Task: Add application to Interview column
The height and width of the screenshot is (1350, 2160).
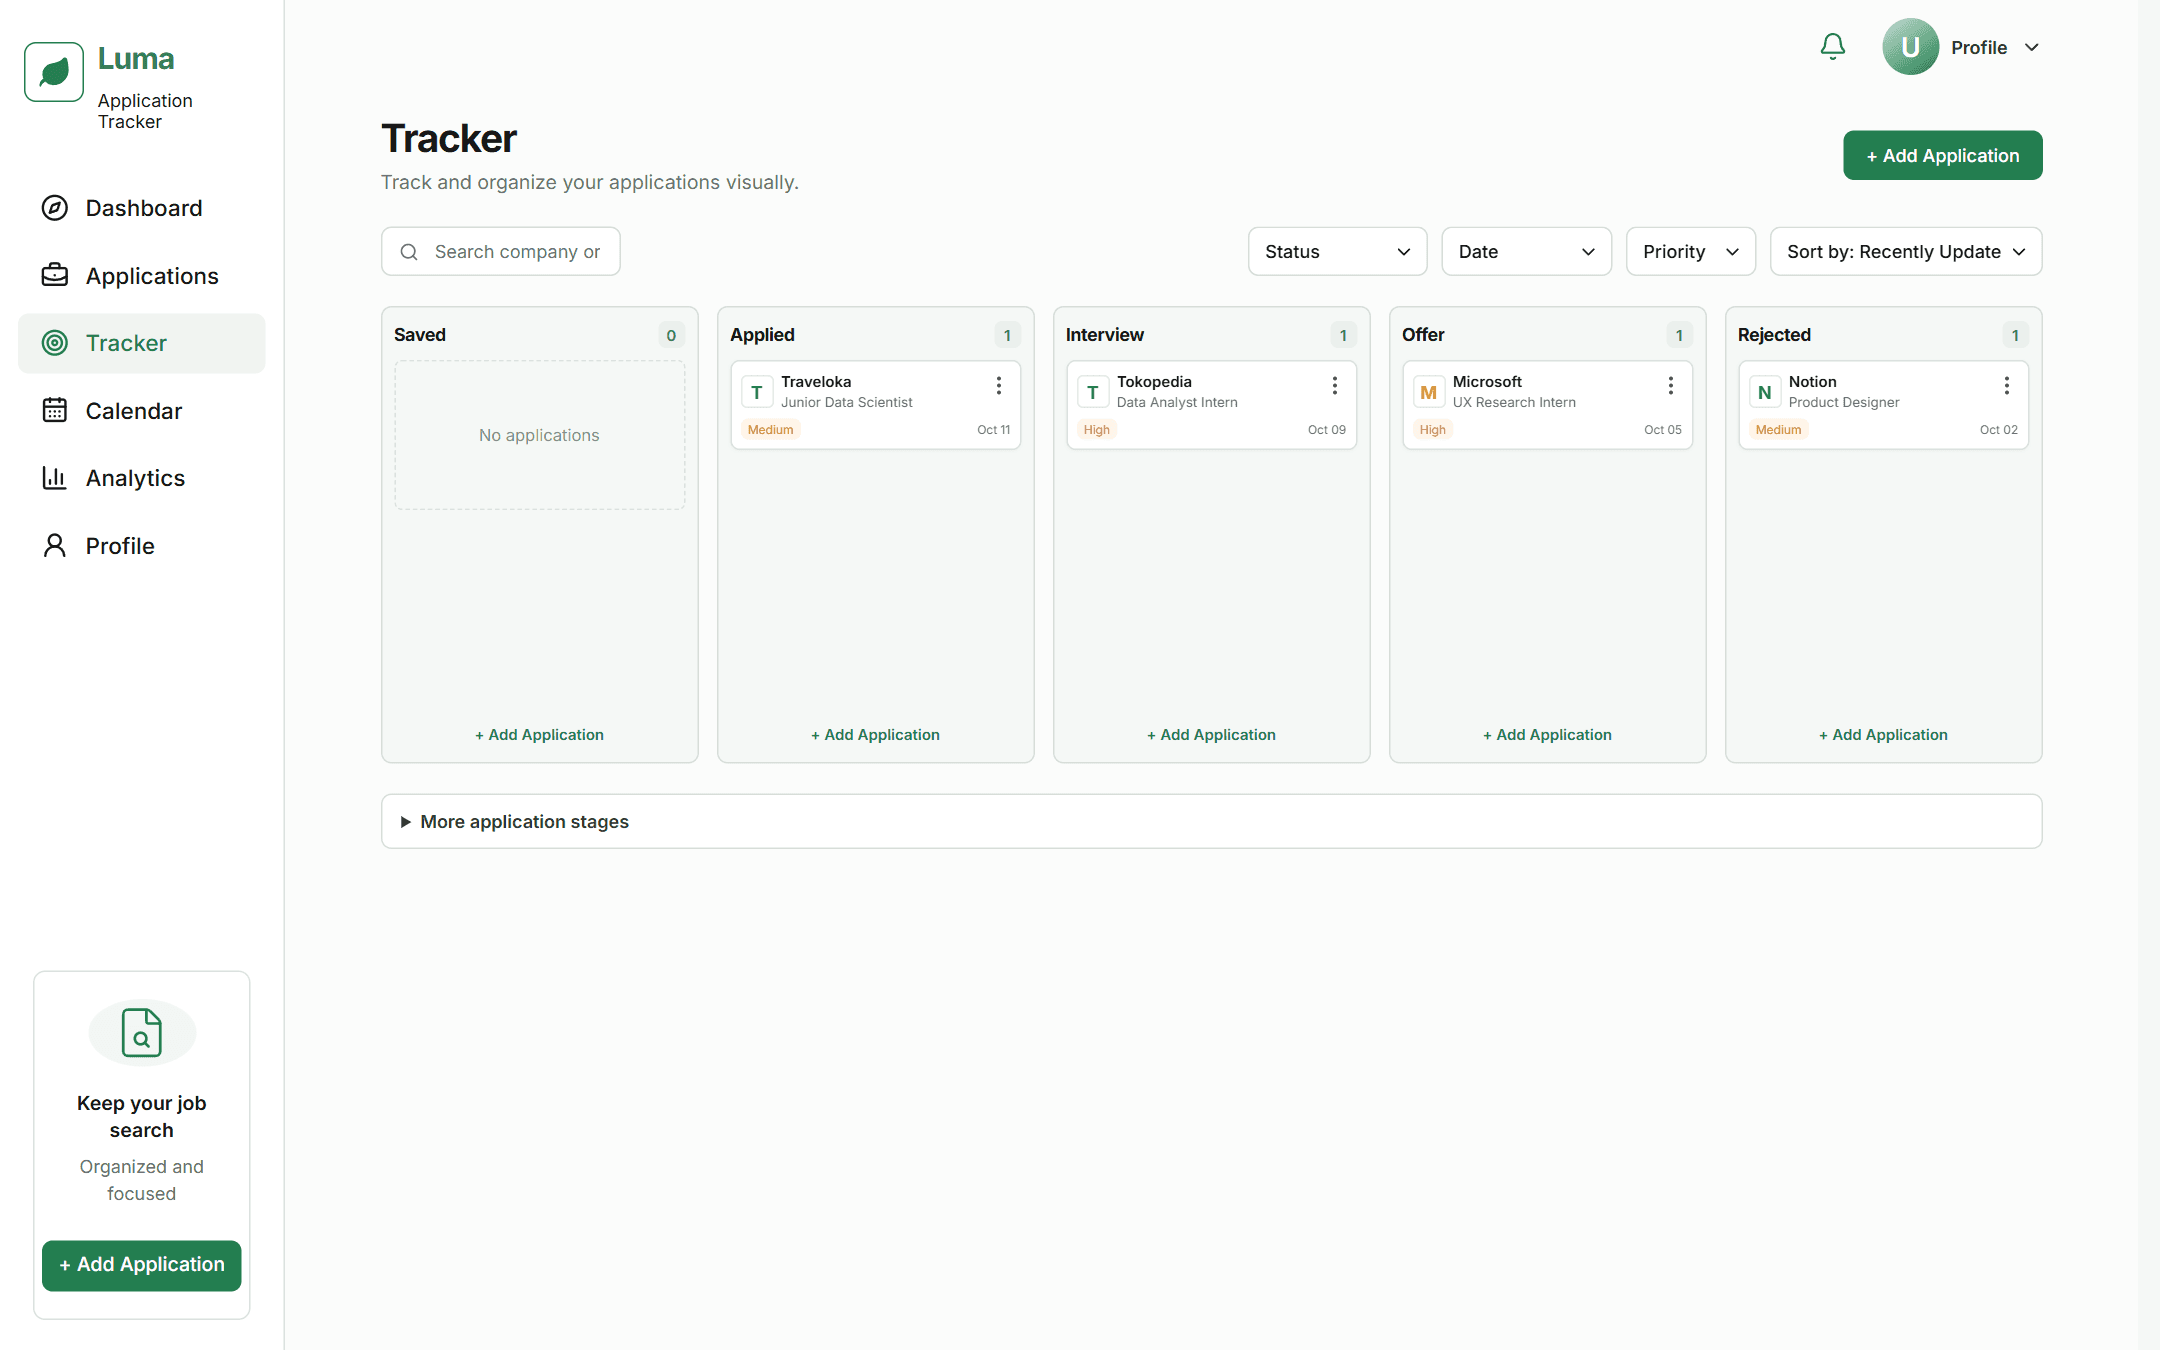Action: (x=1211, y=735)
